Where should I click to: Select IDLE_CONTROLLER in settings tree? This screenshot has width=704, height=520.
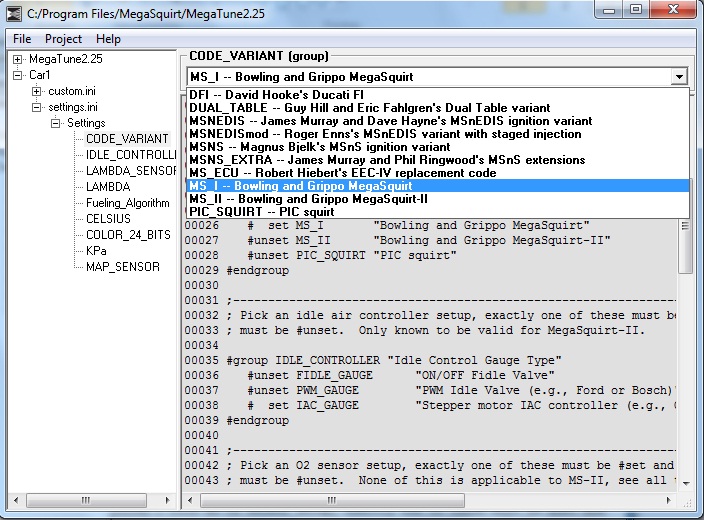click(131, 155)
